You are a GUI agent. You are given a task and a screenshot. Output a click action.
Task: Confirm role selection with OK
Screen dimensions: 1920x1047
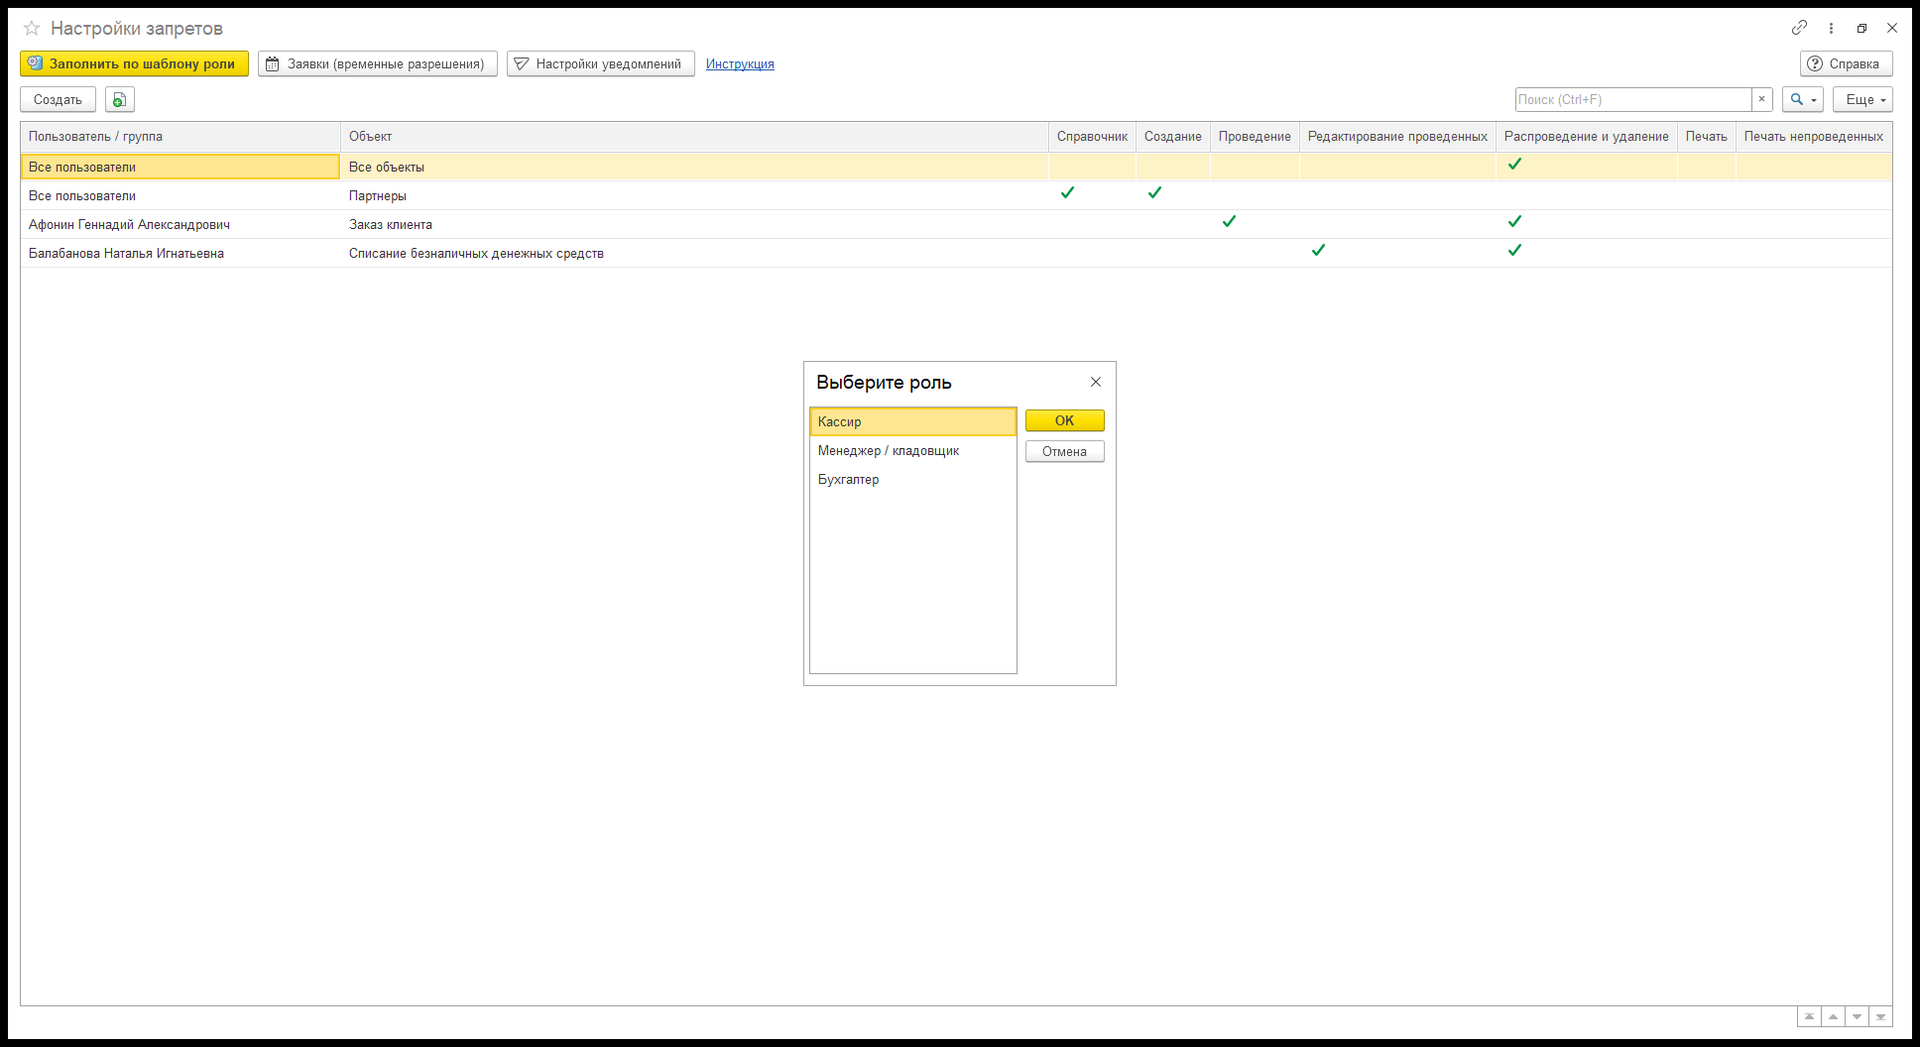[1064, 421]
